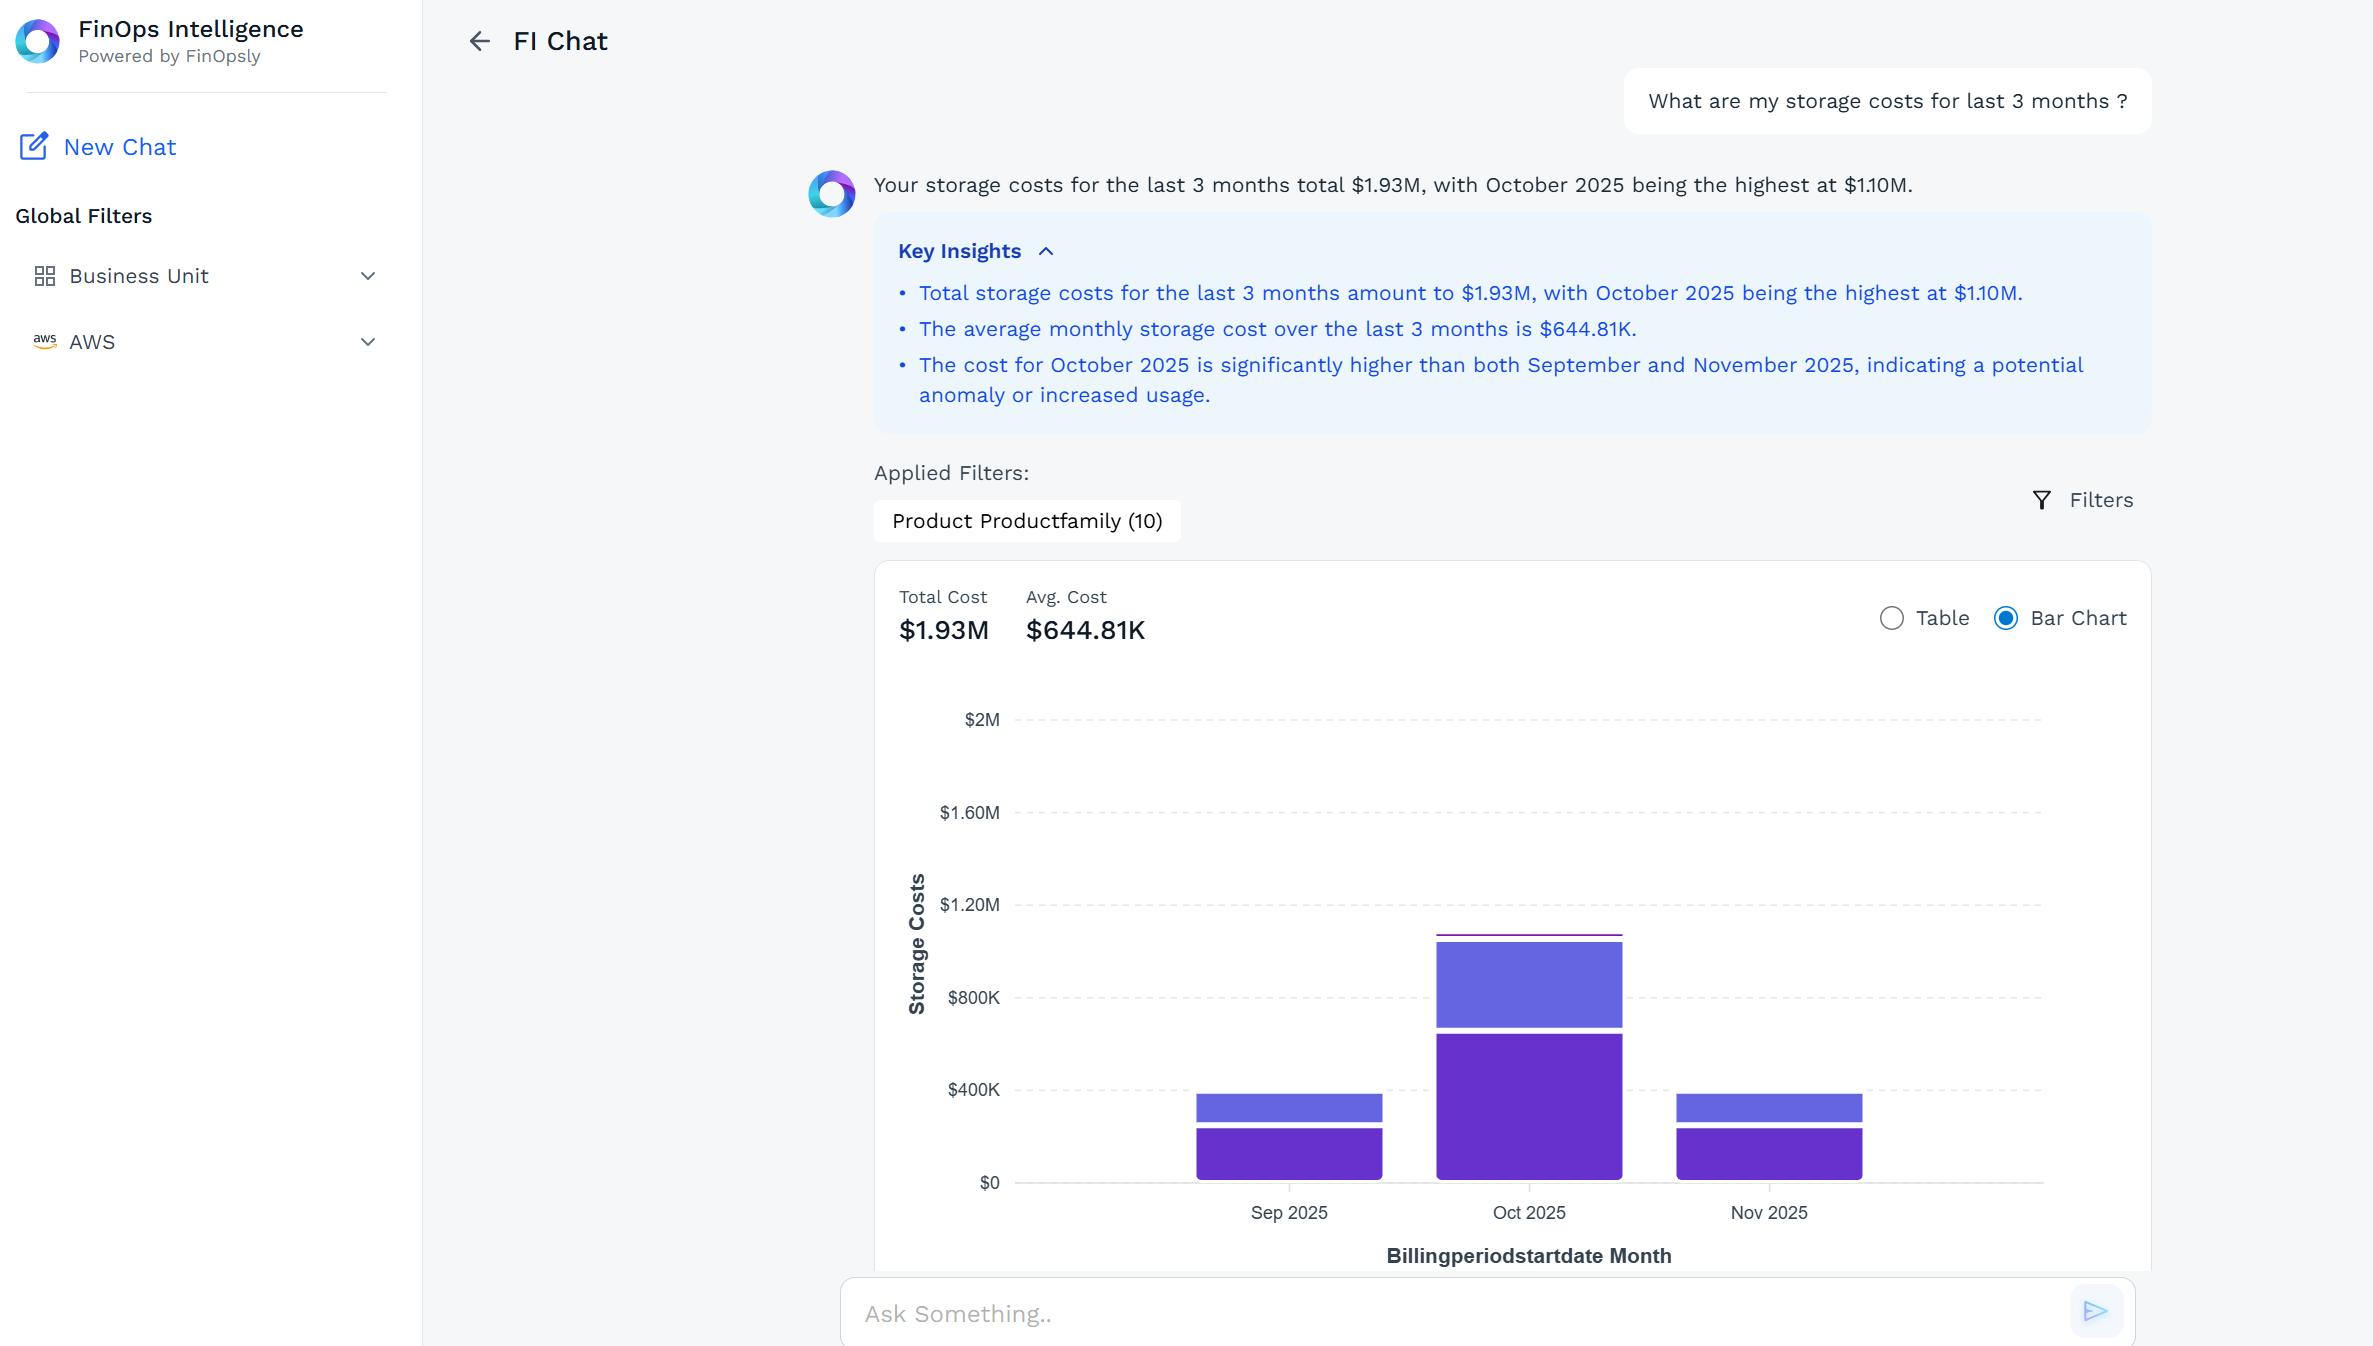
Task: Focus the Ask Something input field
Action: (1450, 1313)
